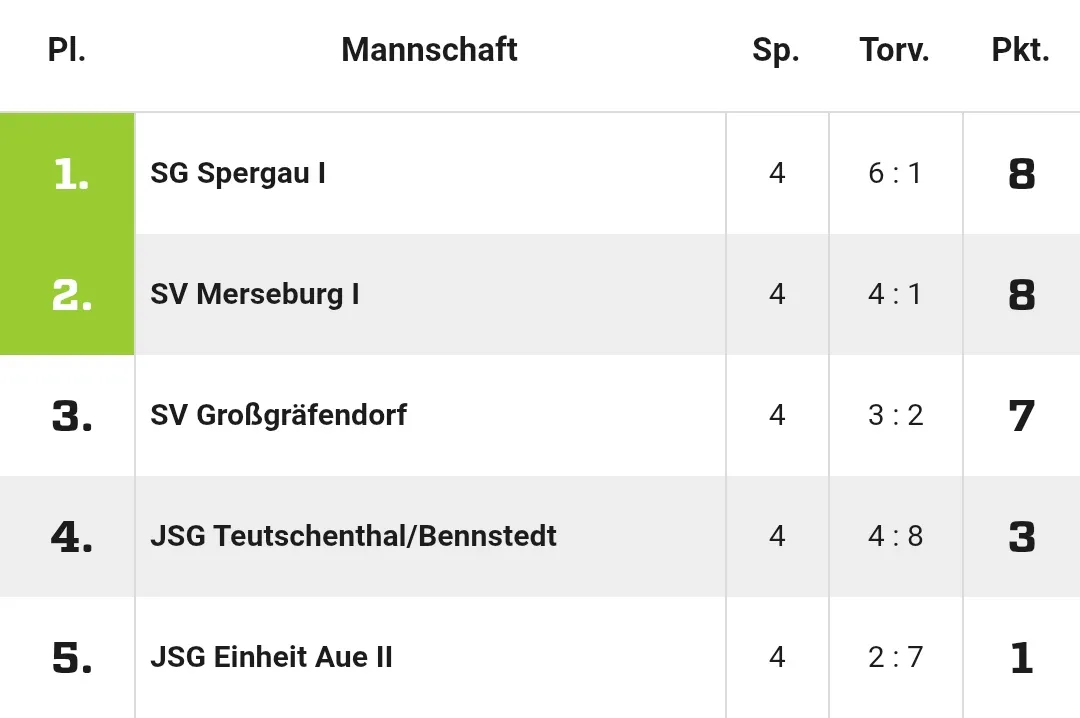This screenshot has width=1080, height=718.
Task: Click the fourth place rank number
Action: pos(72,537)
